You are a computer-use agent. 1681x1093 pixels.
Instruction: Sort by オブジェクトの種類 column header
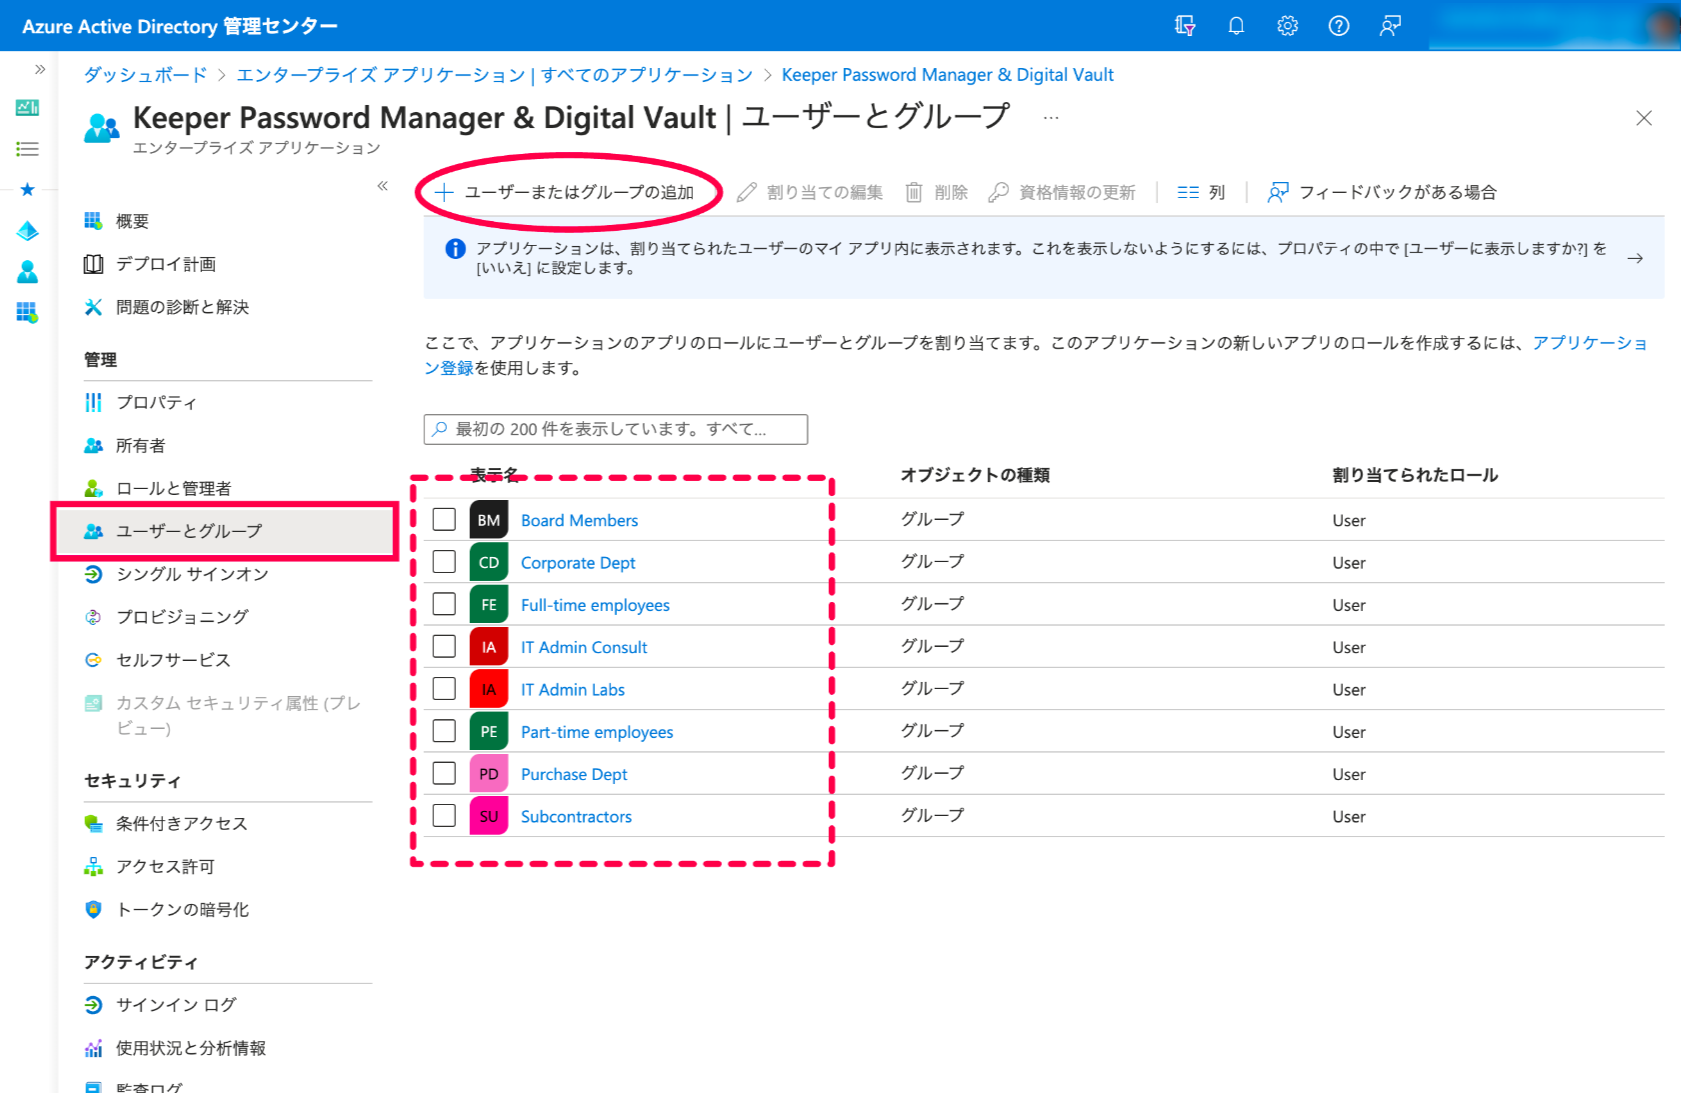[x=975, y=475]
